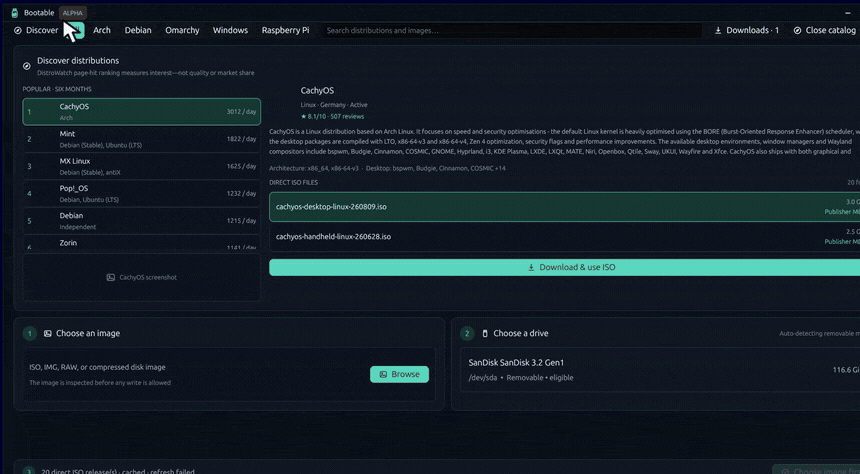Click the drive icon next to Choose a drive
Screen dimensions: 860x474
(485, 333)
